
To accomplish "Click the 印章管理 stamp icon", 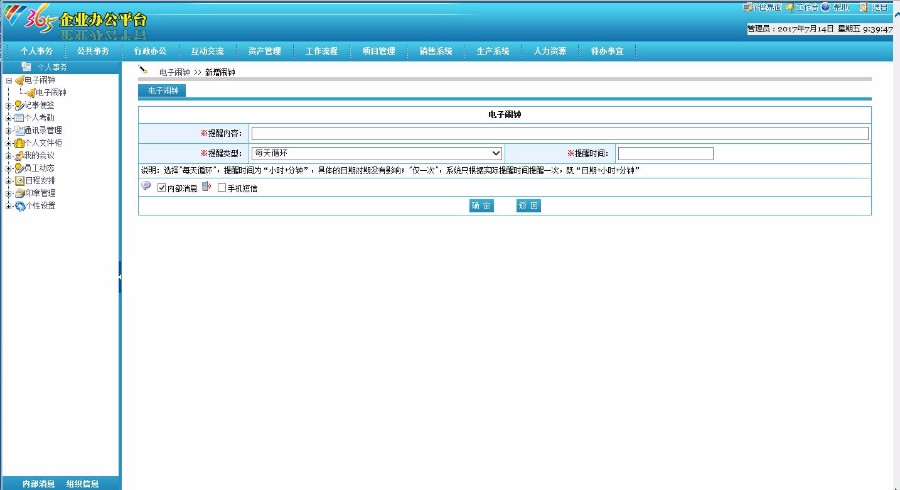I will (19, 193).
